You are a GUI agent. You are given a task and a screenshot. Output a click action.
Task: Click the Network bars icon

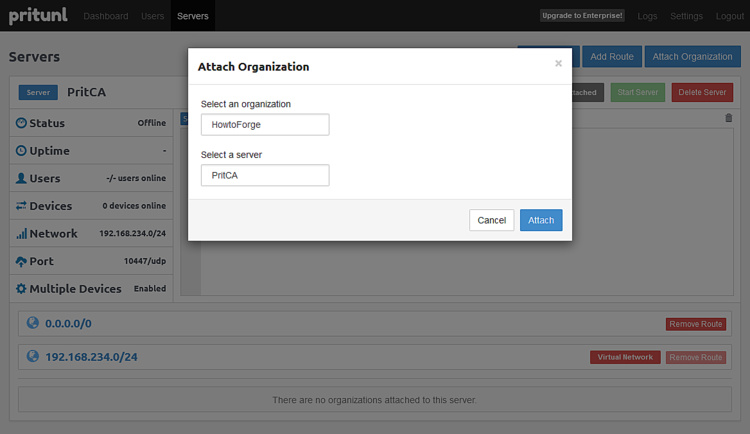click(x=21, y=234)
